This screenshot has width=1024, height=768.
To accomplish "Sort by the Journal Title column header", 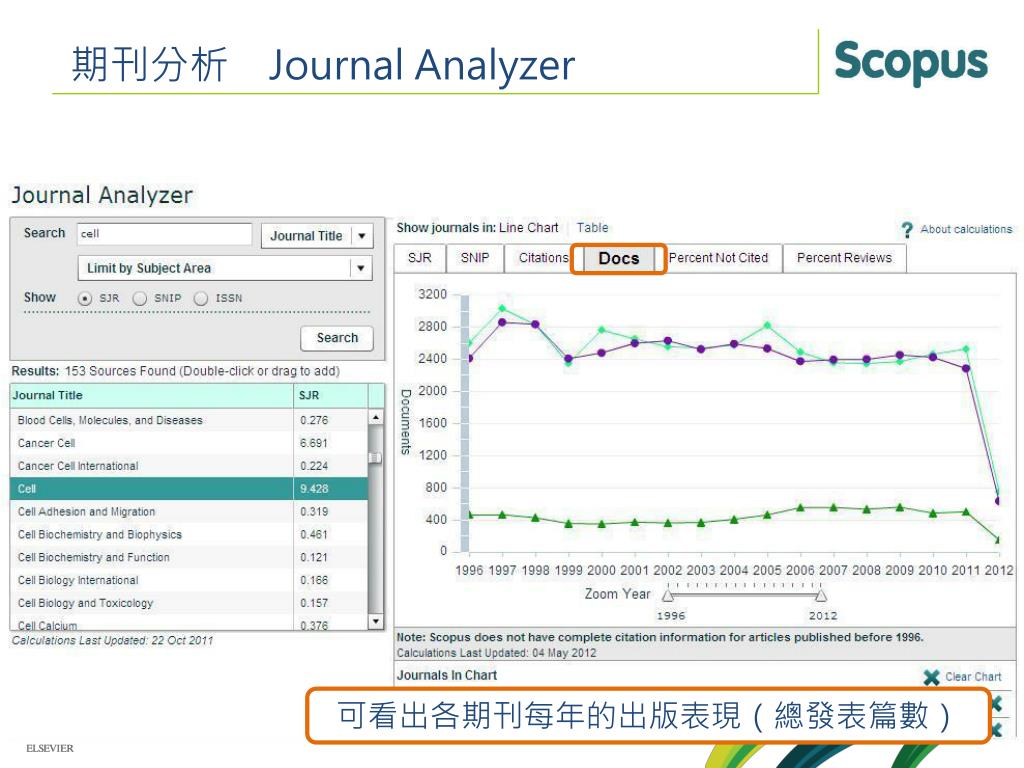I will 152,396.
